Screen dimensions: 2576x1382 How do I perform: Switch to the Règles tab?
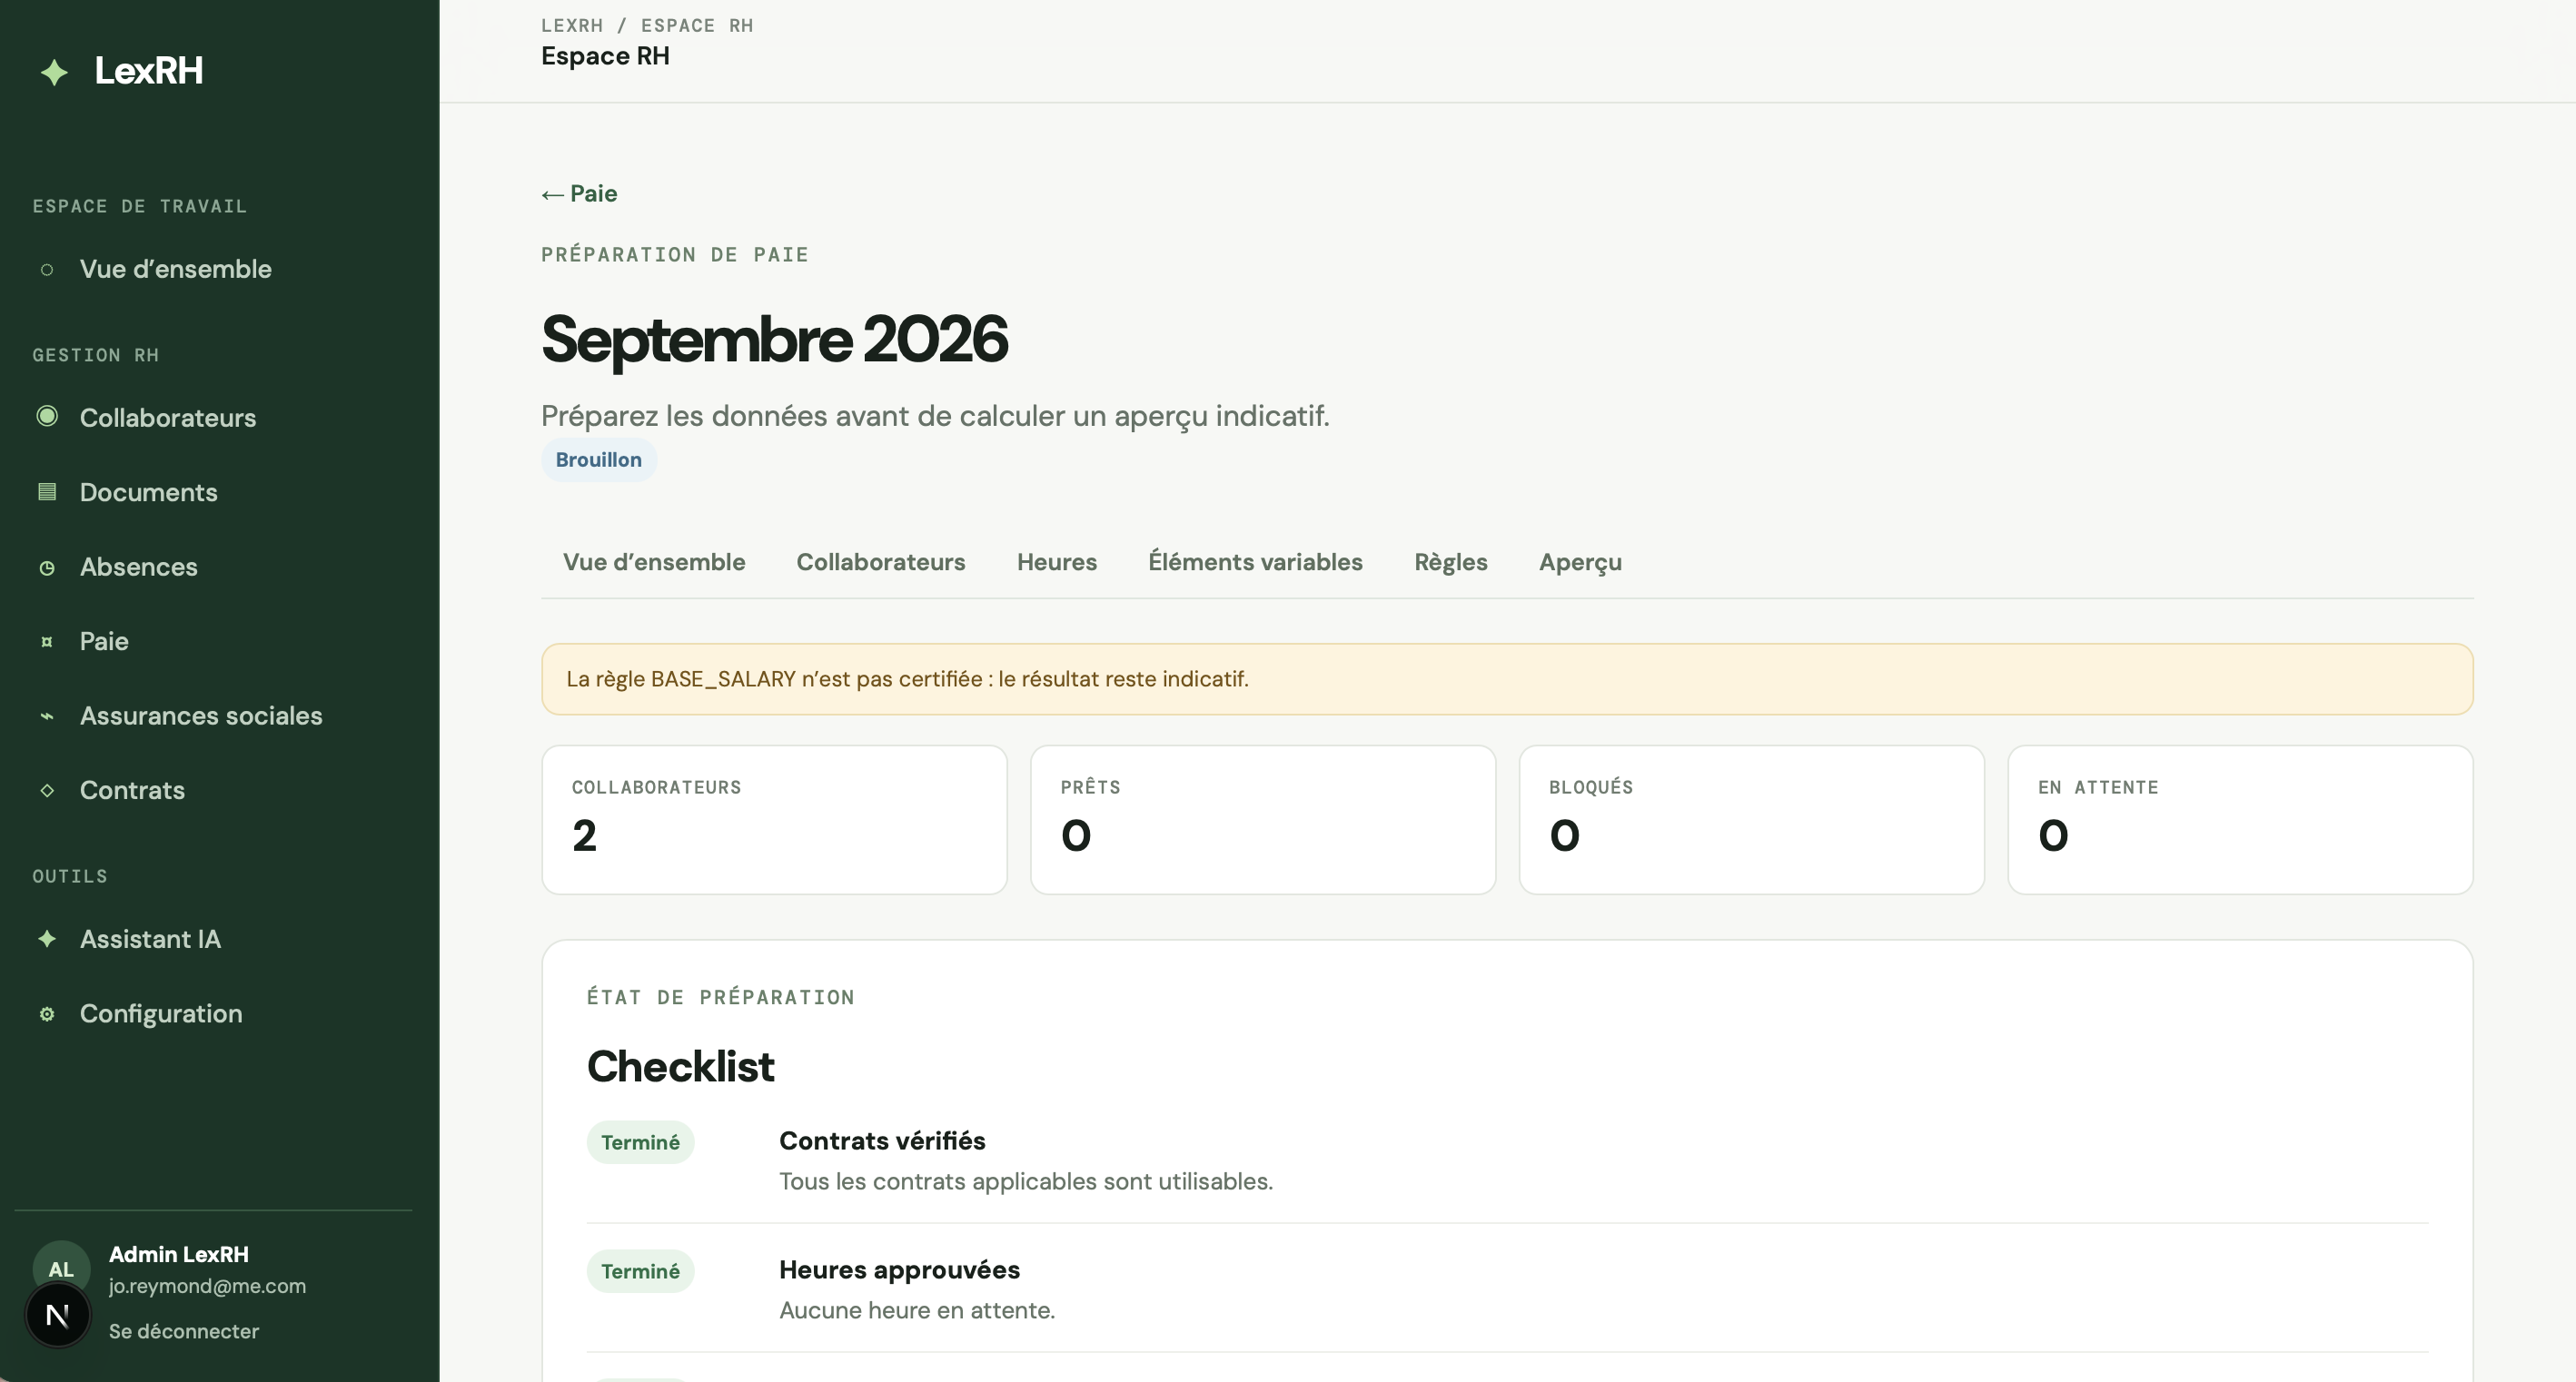(1451, 562)
